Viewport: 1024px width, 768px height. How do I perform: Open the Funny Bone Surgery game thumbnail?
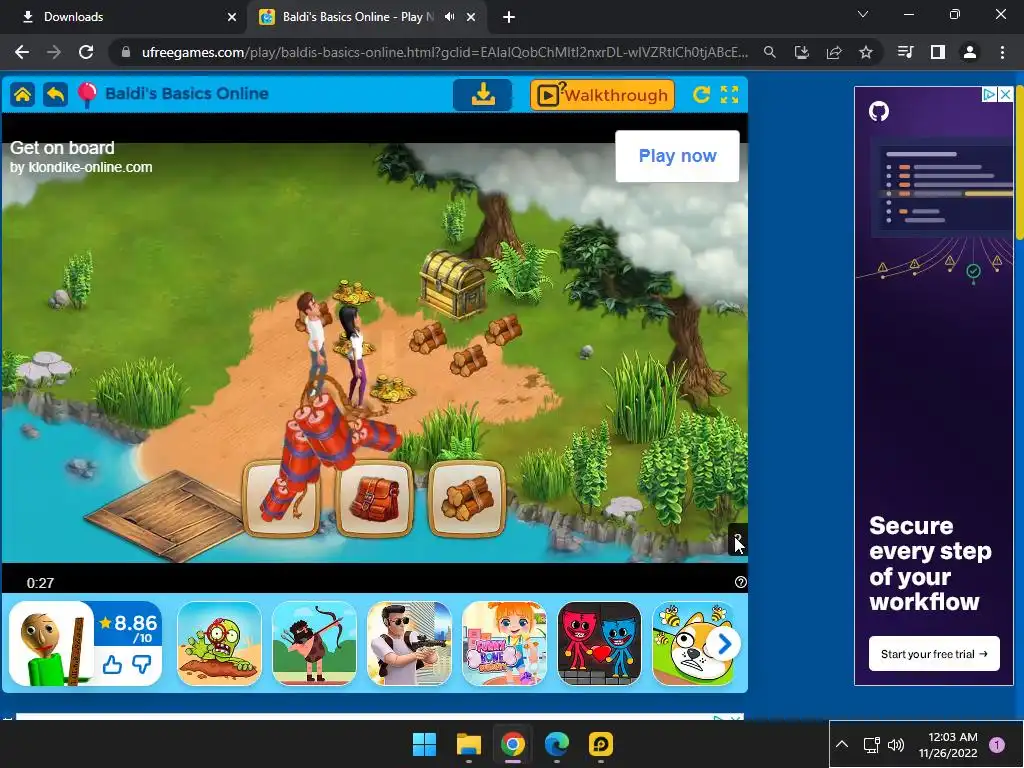(504, 643)
